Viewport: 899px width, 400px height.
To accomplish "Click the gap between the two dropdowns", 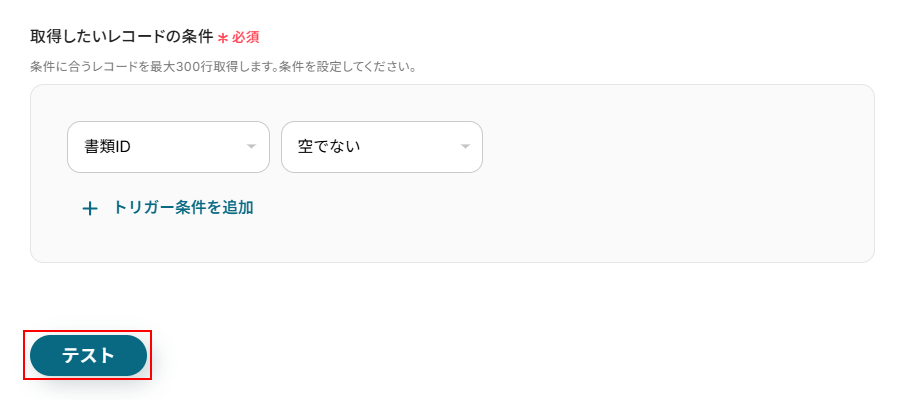I will [275, 147].
